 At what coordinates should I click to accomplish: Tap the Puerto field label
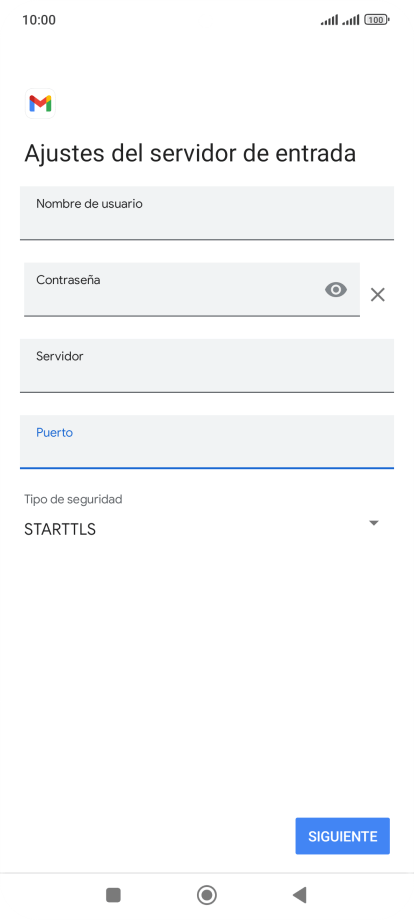coord(55,432)
